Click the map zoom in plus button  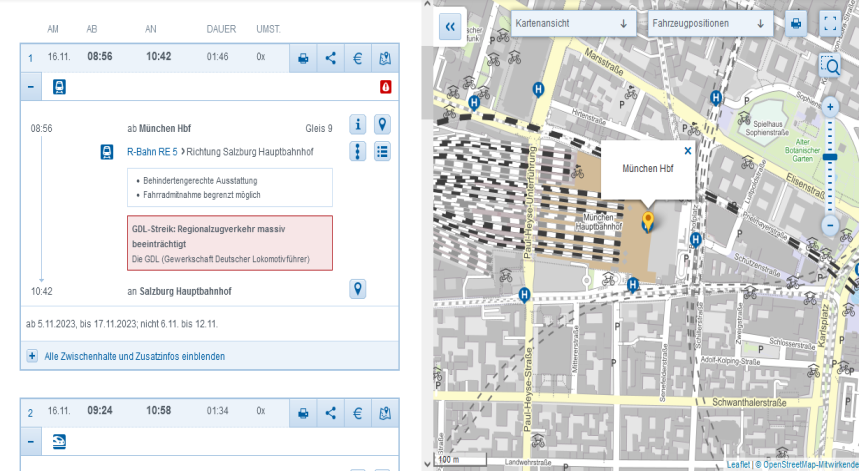point(829,106)
